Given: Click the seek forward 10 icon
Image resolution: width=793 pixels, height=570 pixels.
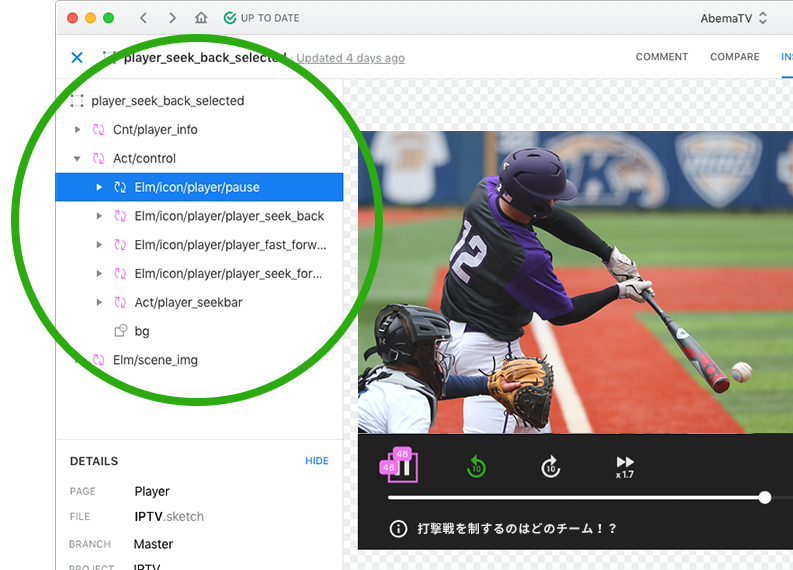Looking at the screenshot, I should (551, 467).
